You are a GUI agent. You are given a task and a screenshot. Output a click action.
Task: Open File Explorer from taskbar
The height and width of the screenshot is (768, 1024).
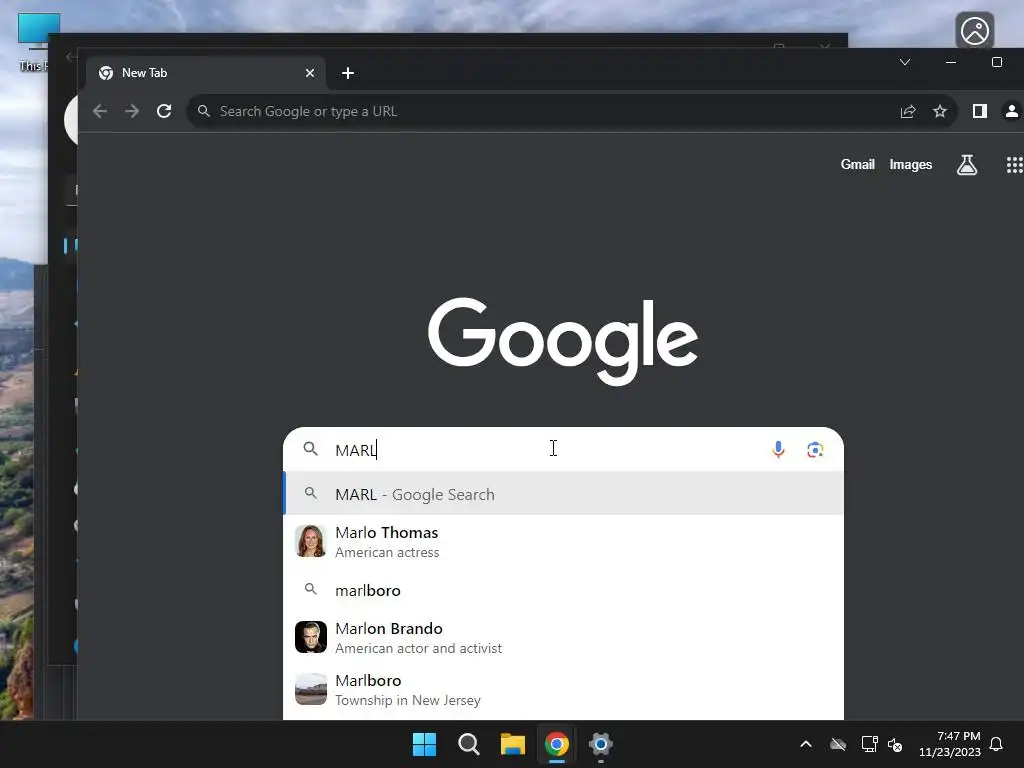pos(513,744)
